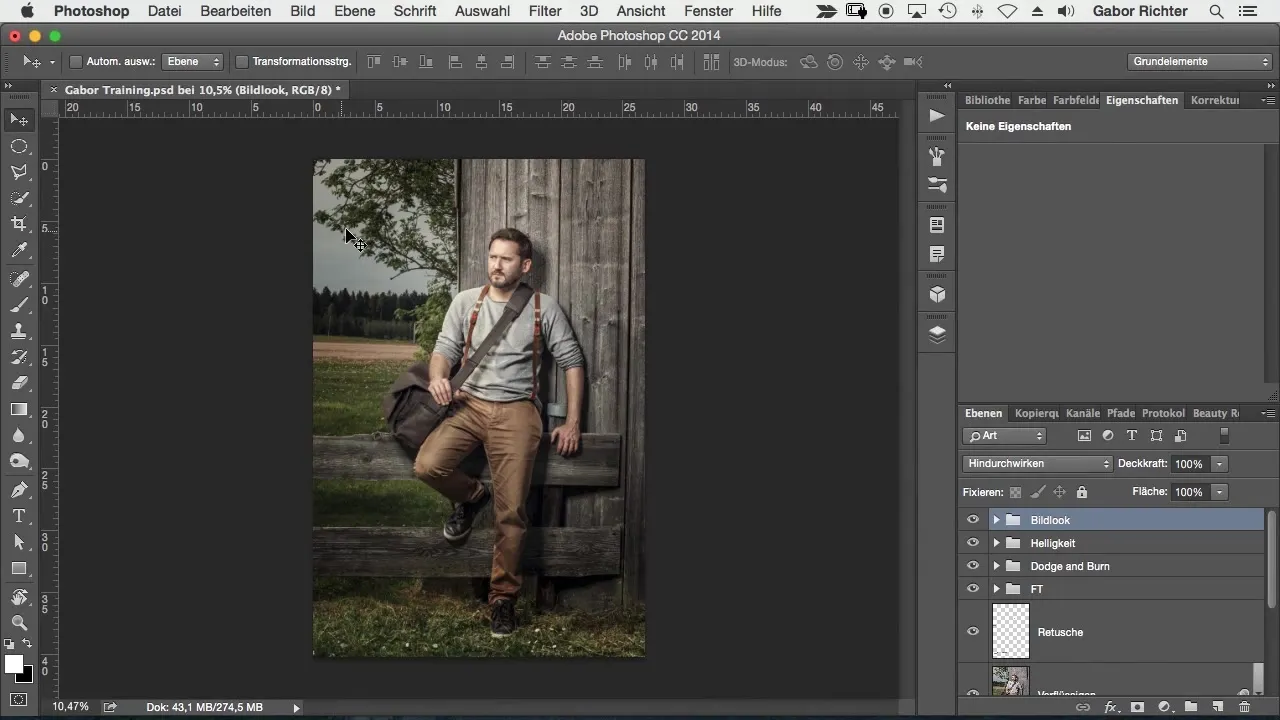
Task: Click the add layer style fx icon
Action: pos(1110,707)
